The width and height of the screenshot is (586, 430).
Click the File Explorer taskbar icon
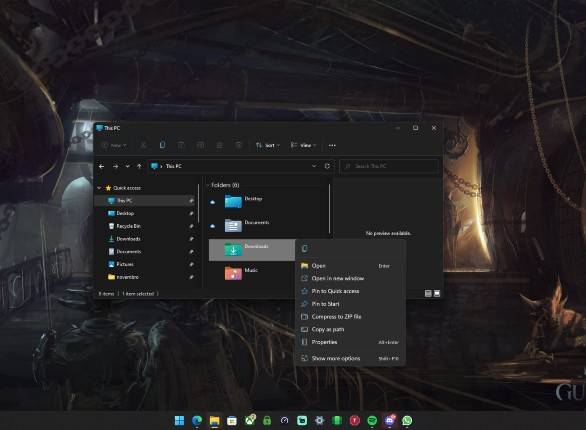(215, 421)
